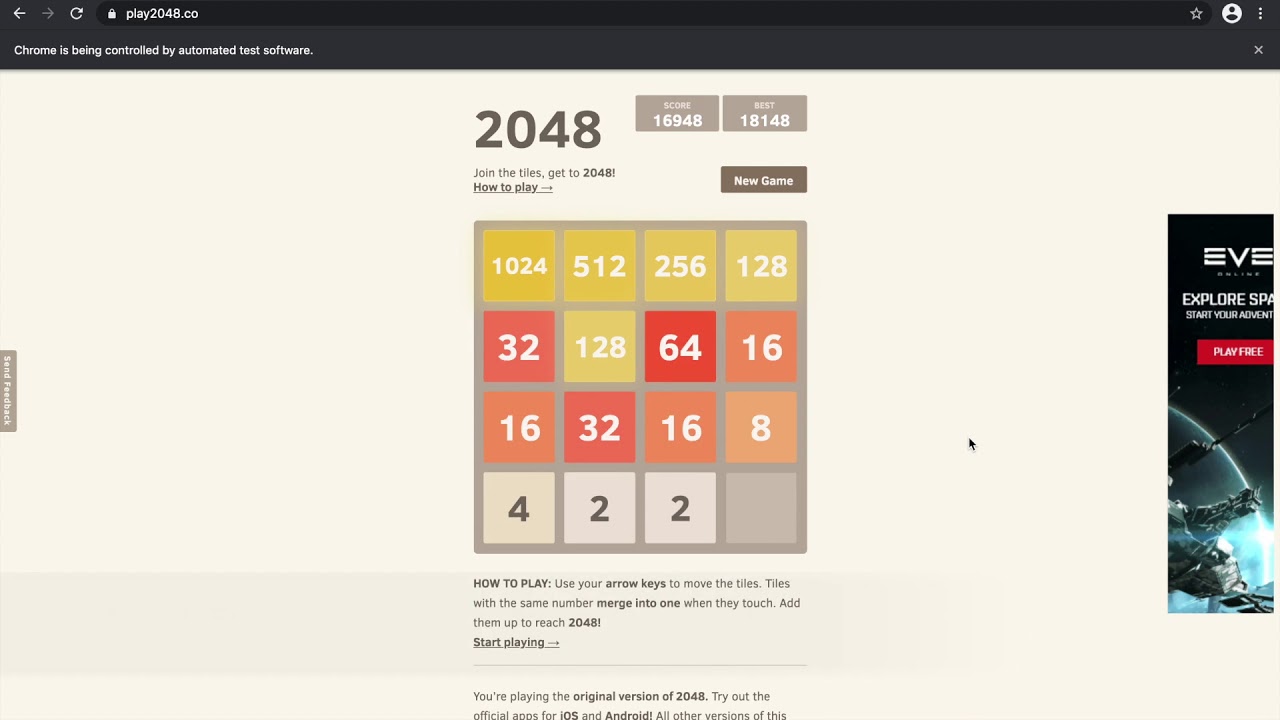The width and height of the screenshot is (1280, 720).
Task: Select the 8 tile
Action: 761,427
